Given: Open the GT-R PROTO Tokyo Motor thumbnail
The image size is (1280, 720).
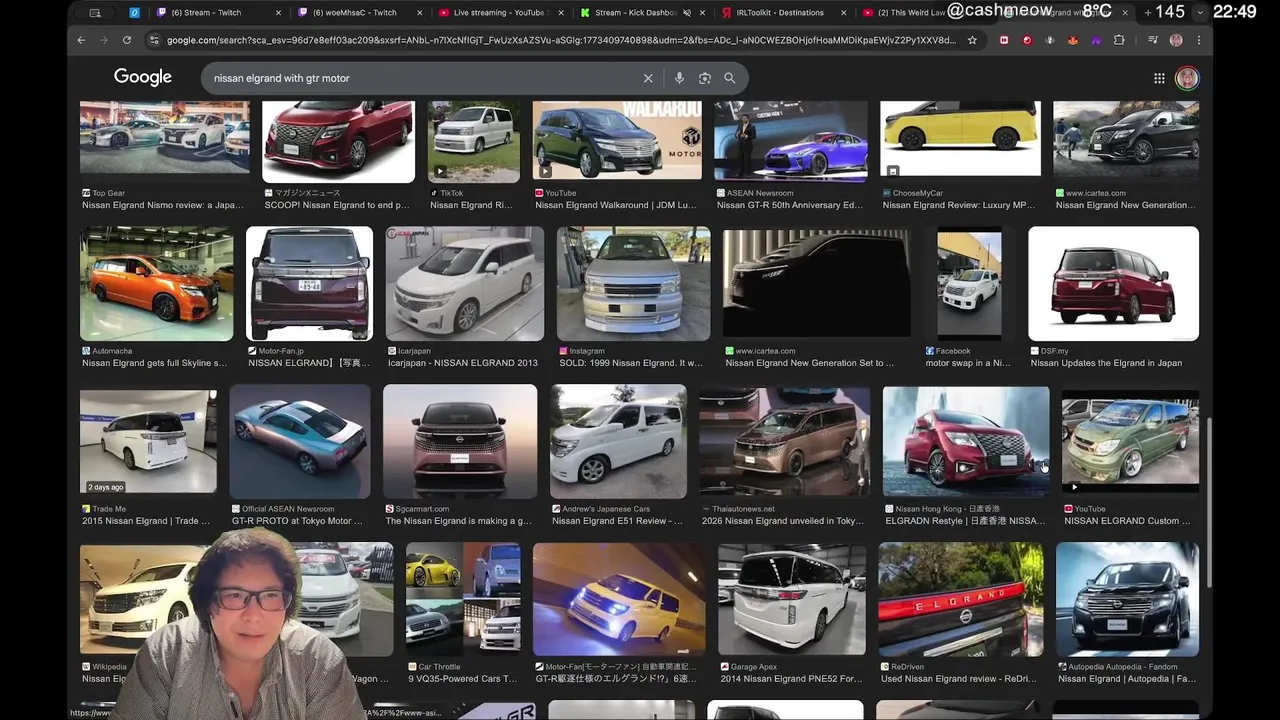Looking at the screenshot, I should coord(300,441).
